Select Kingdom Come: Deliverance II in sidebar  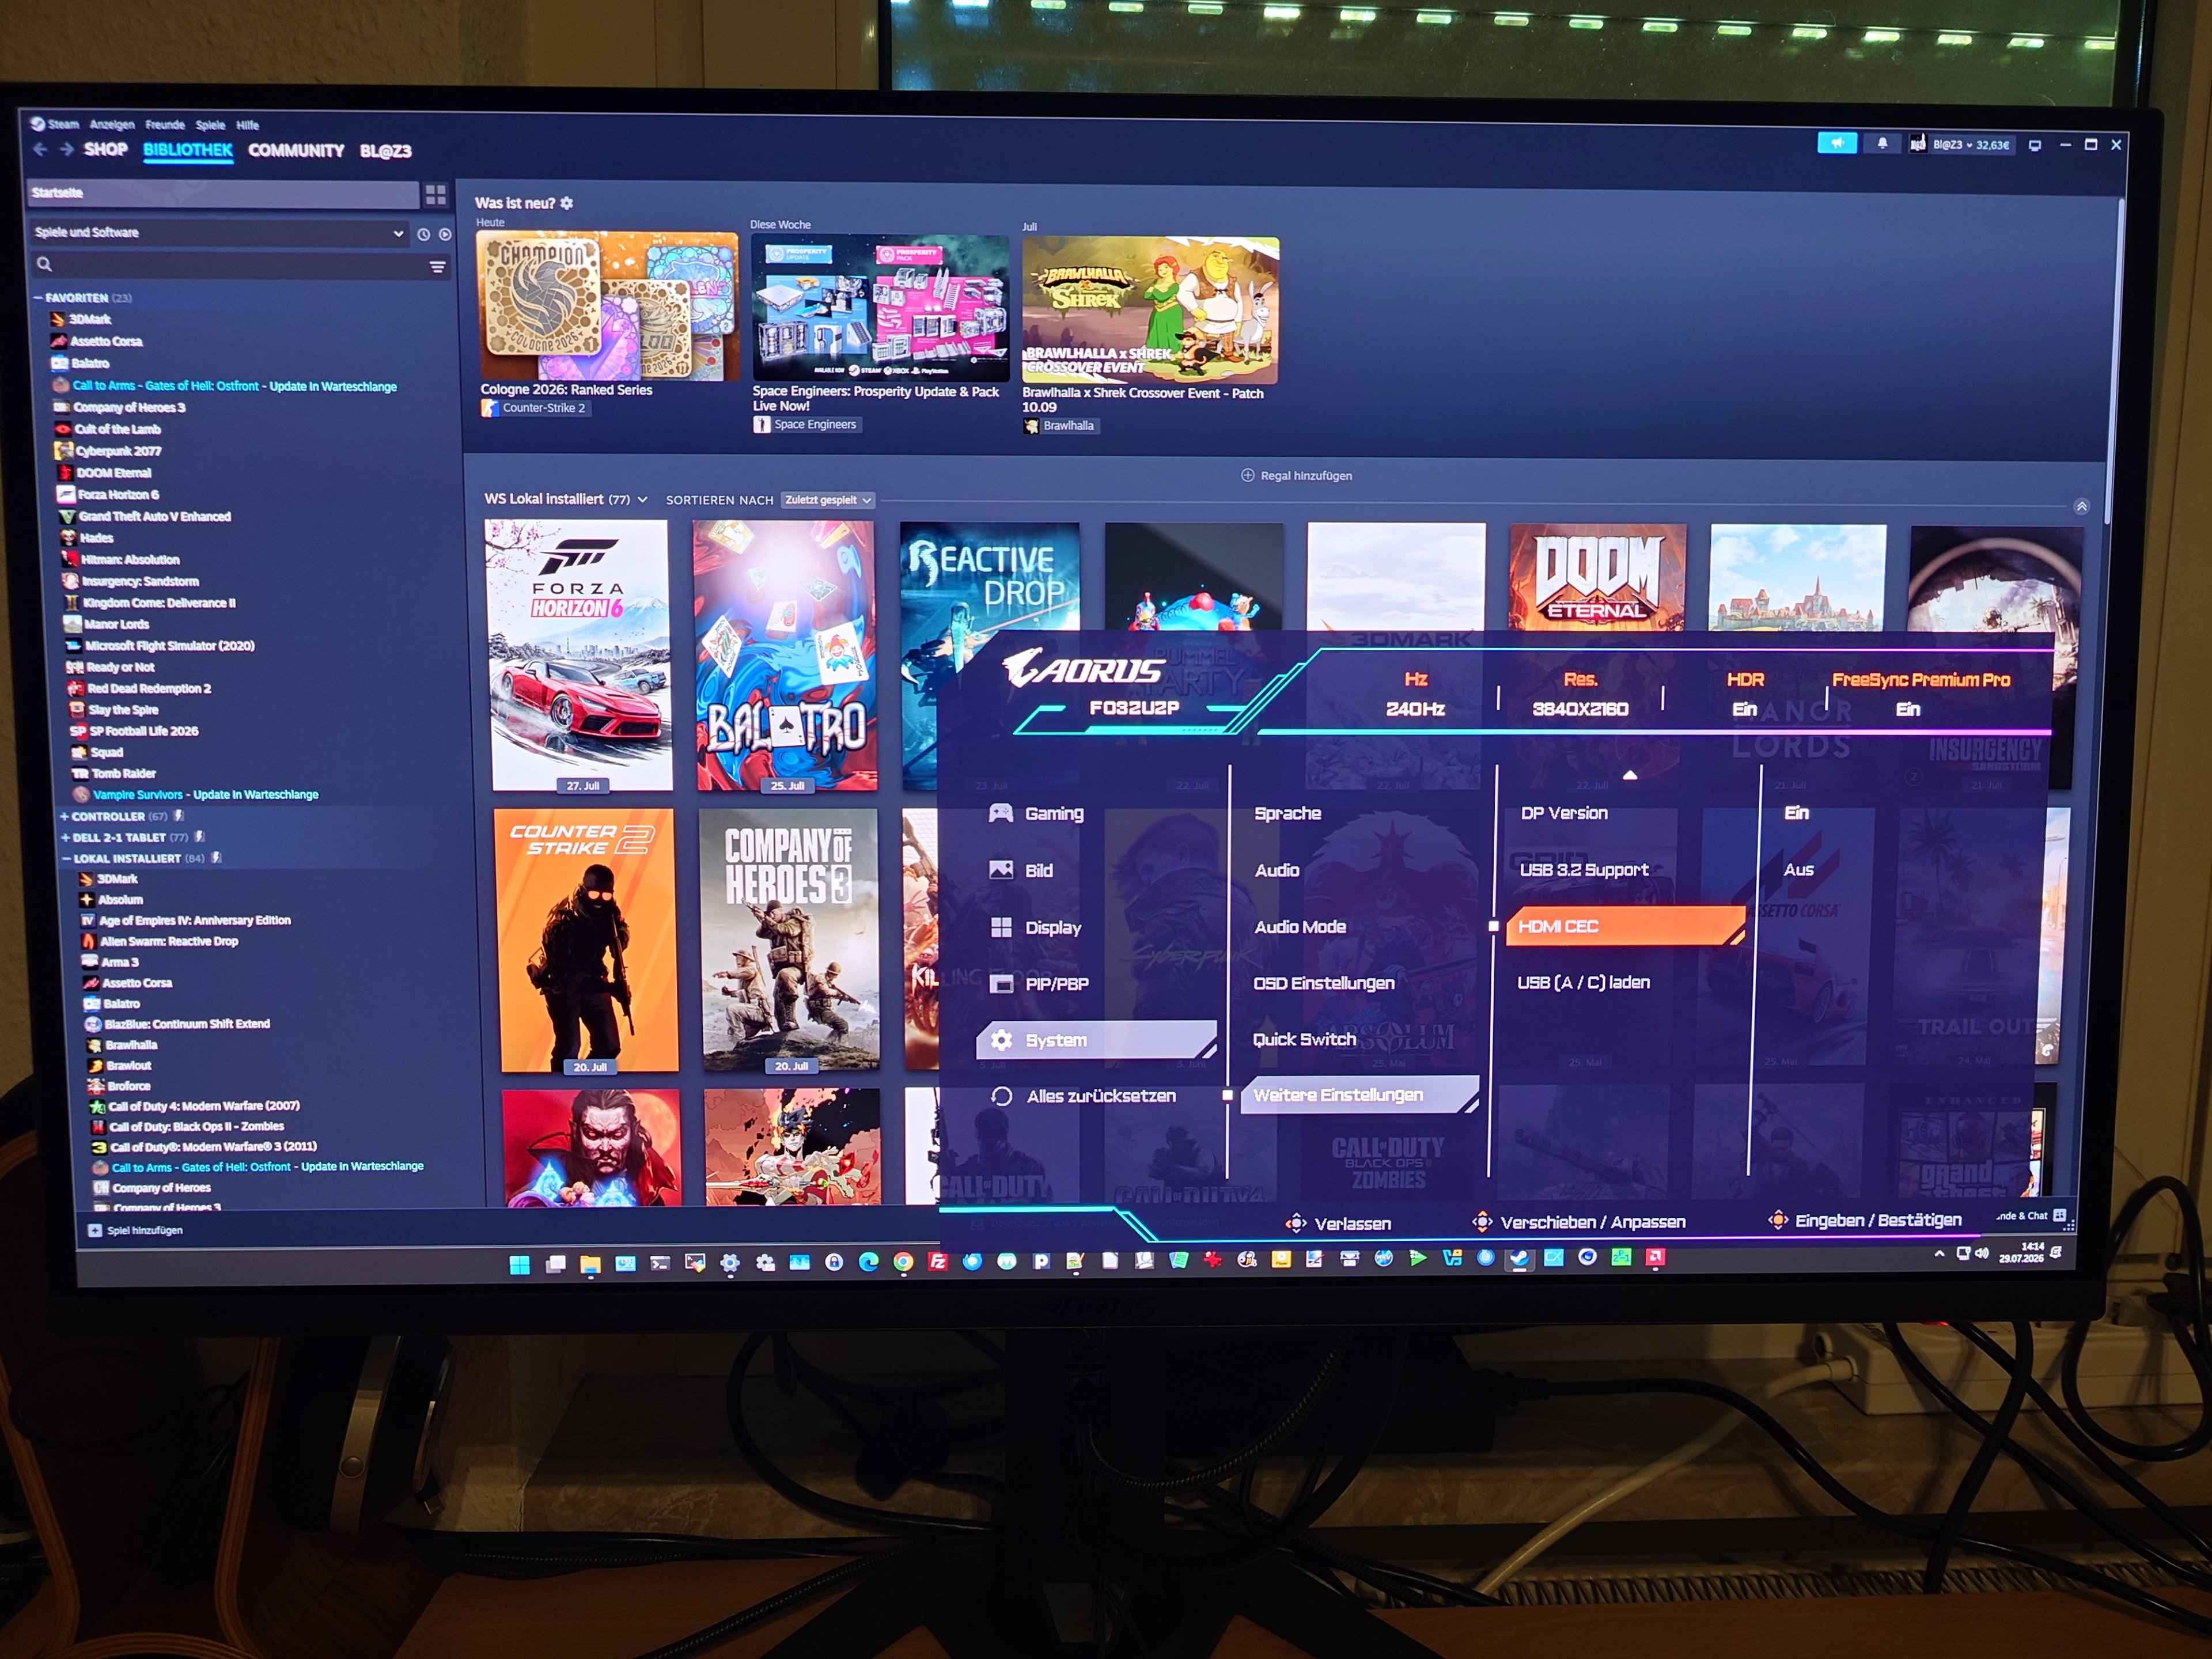158,603
